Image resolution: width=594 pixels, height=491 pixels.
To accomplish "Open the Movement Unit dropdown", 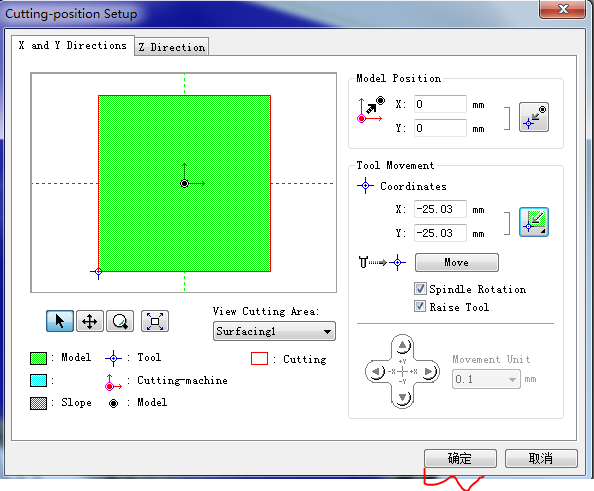I will 486,379.
